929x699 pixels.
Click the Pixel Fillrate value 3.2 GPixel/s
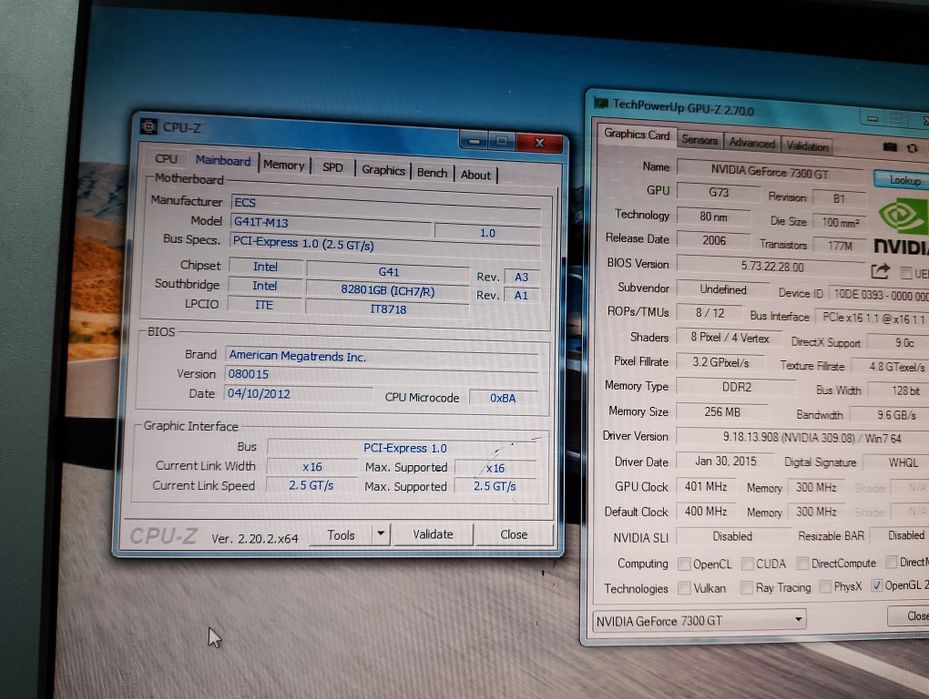point(720,362)
